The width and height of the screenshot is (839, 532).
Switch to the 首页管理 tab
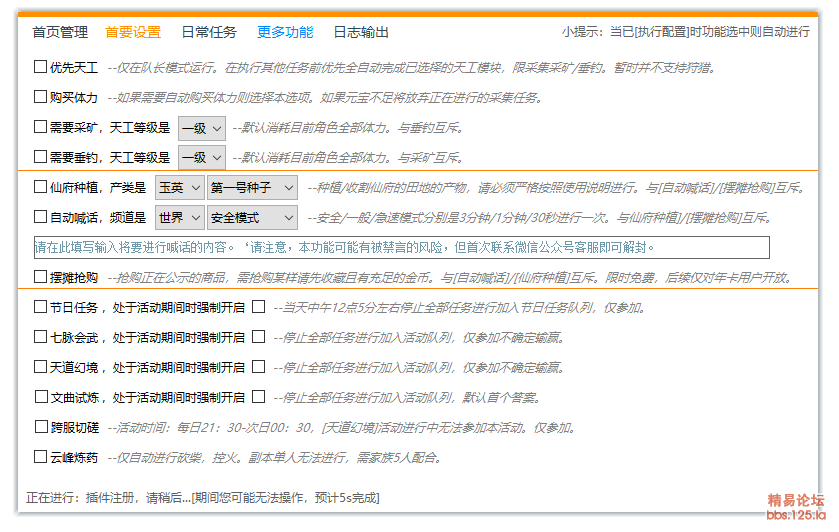tap(60, 32)
